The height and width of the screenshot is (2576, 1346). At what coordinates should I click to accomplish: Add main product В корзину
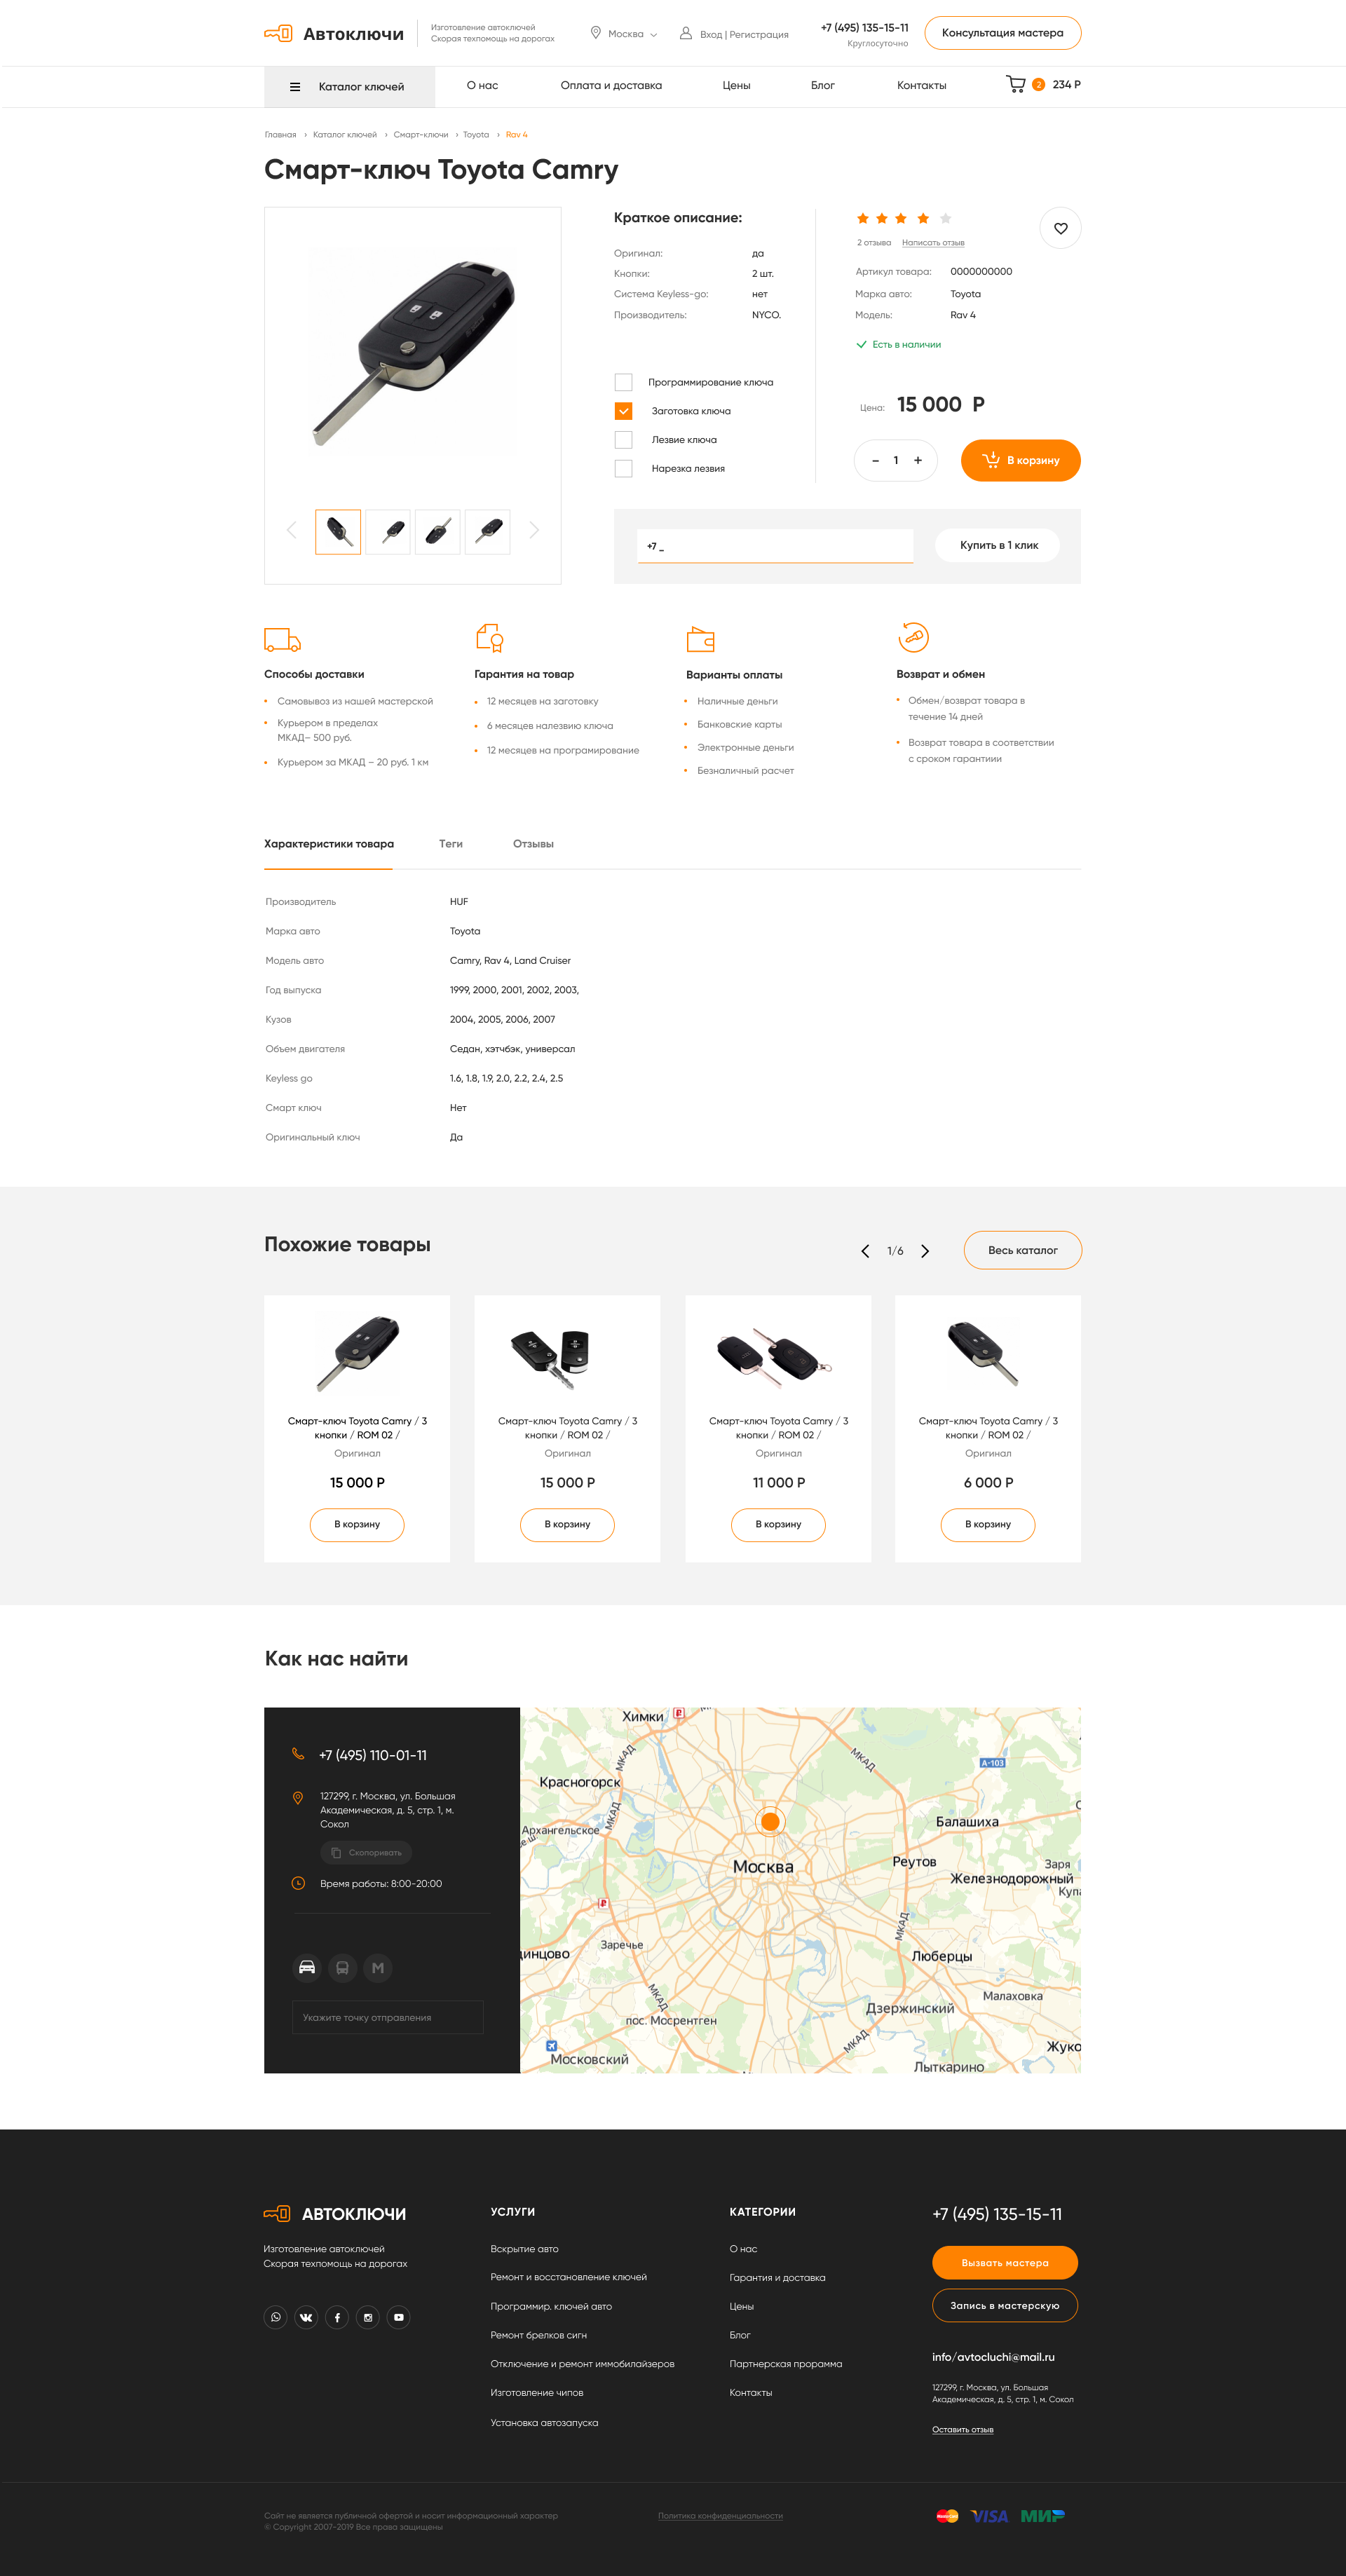pyautogui.click(x=1020, y=461)
